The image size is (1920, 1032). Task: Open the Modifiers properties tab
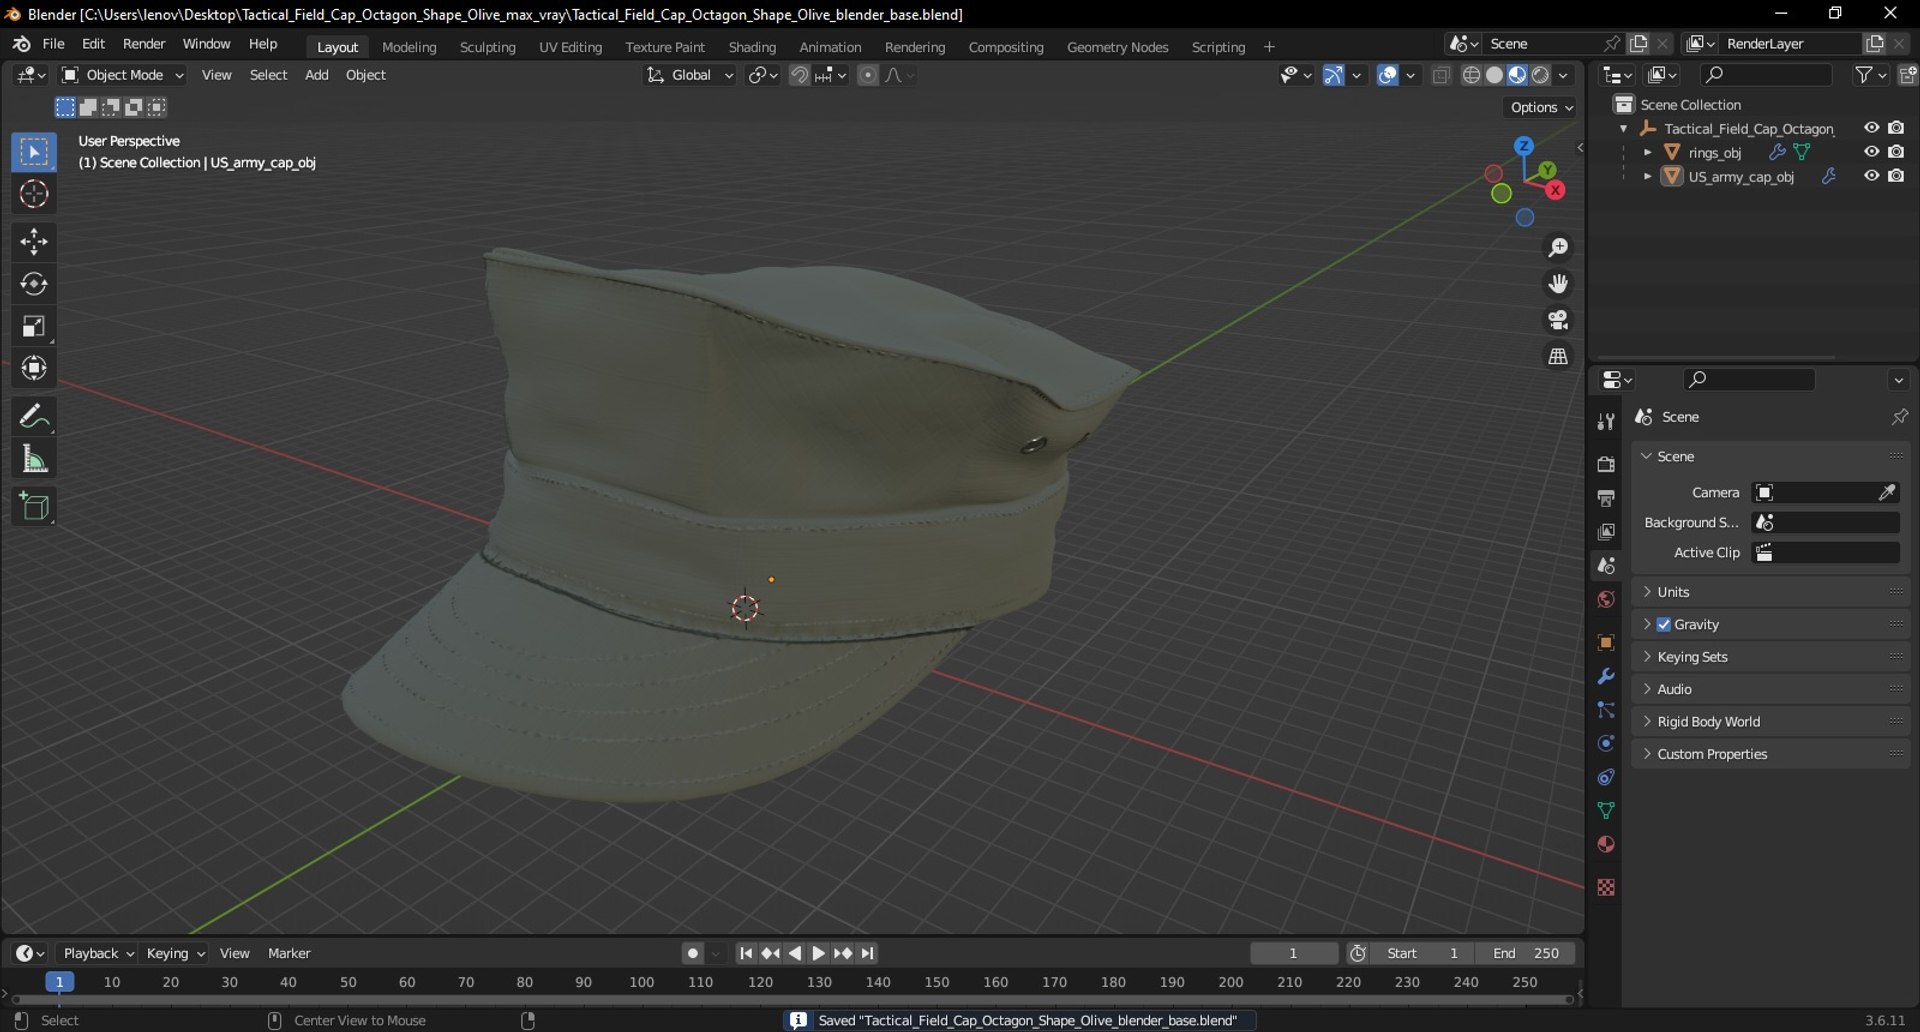pyautogui.click(x=1606, y=677)
